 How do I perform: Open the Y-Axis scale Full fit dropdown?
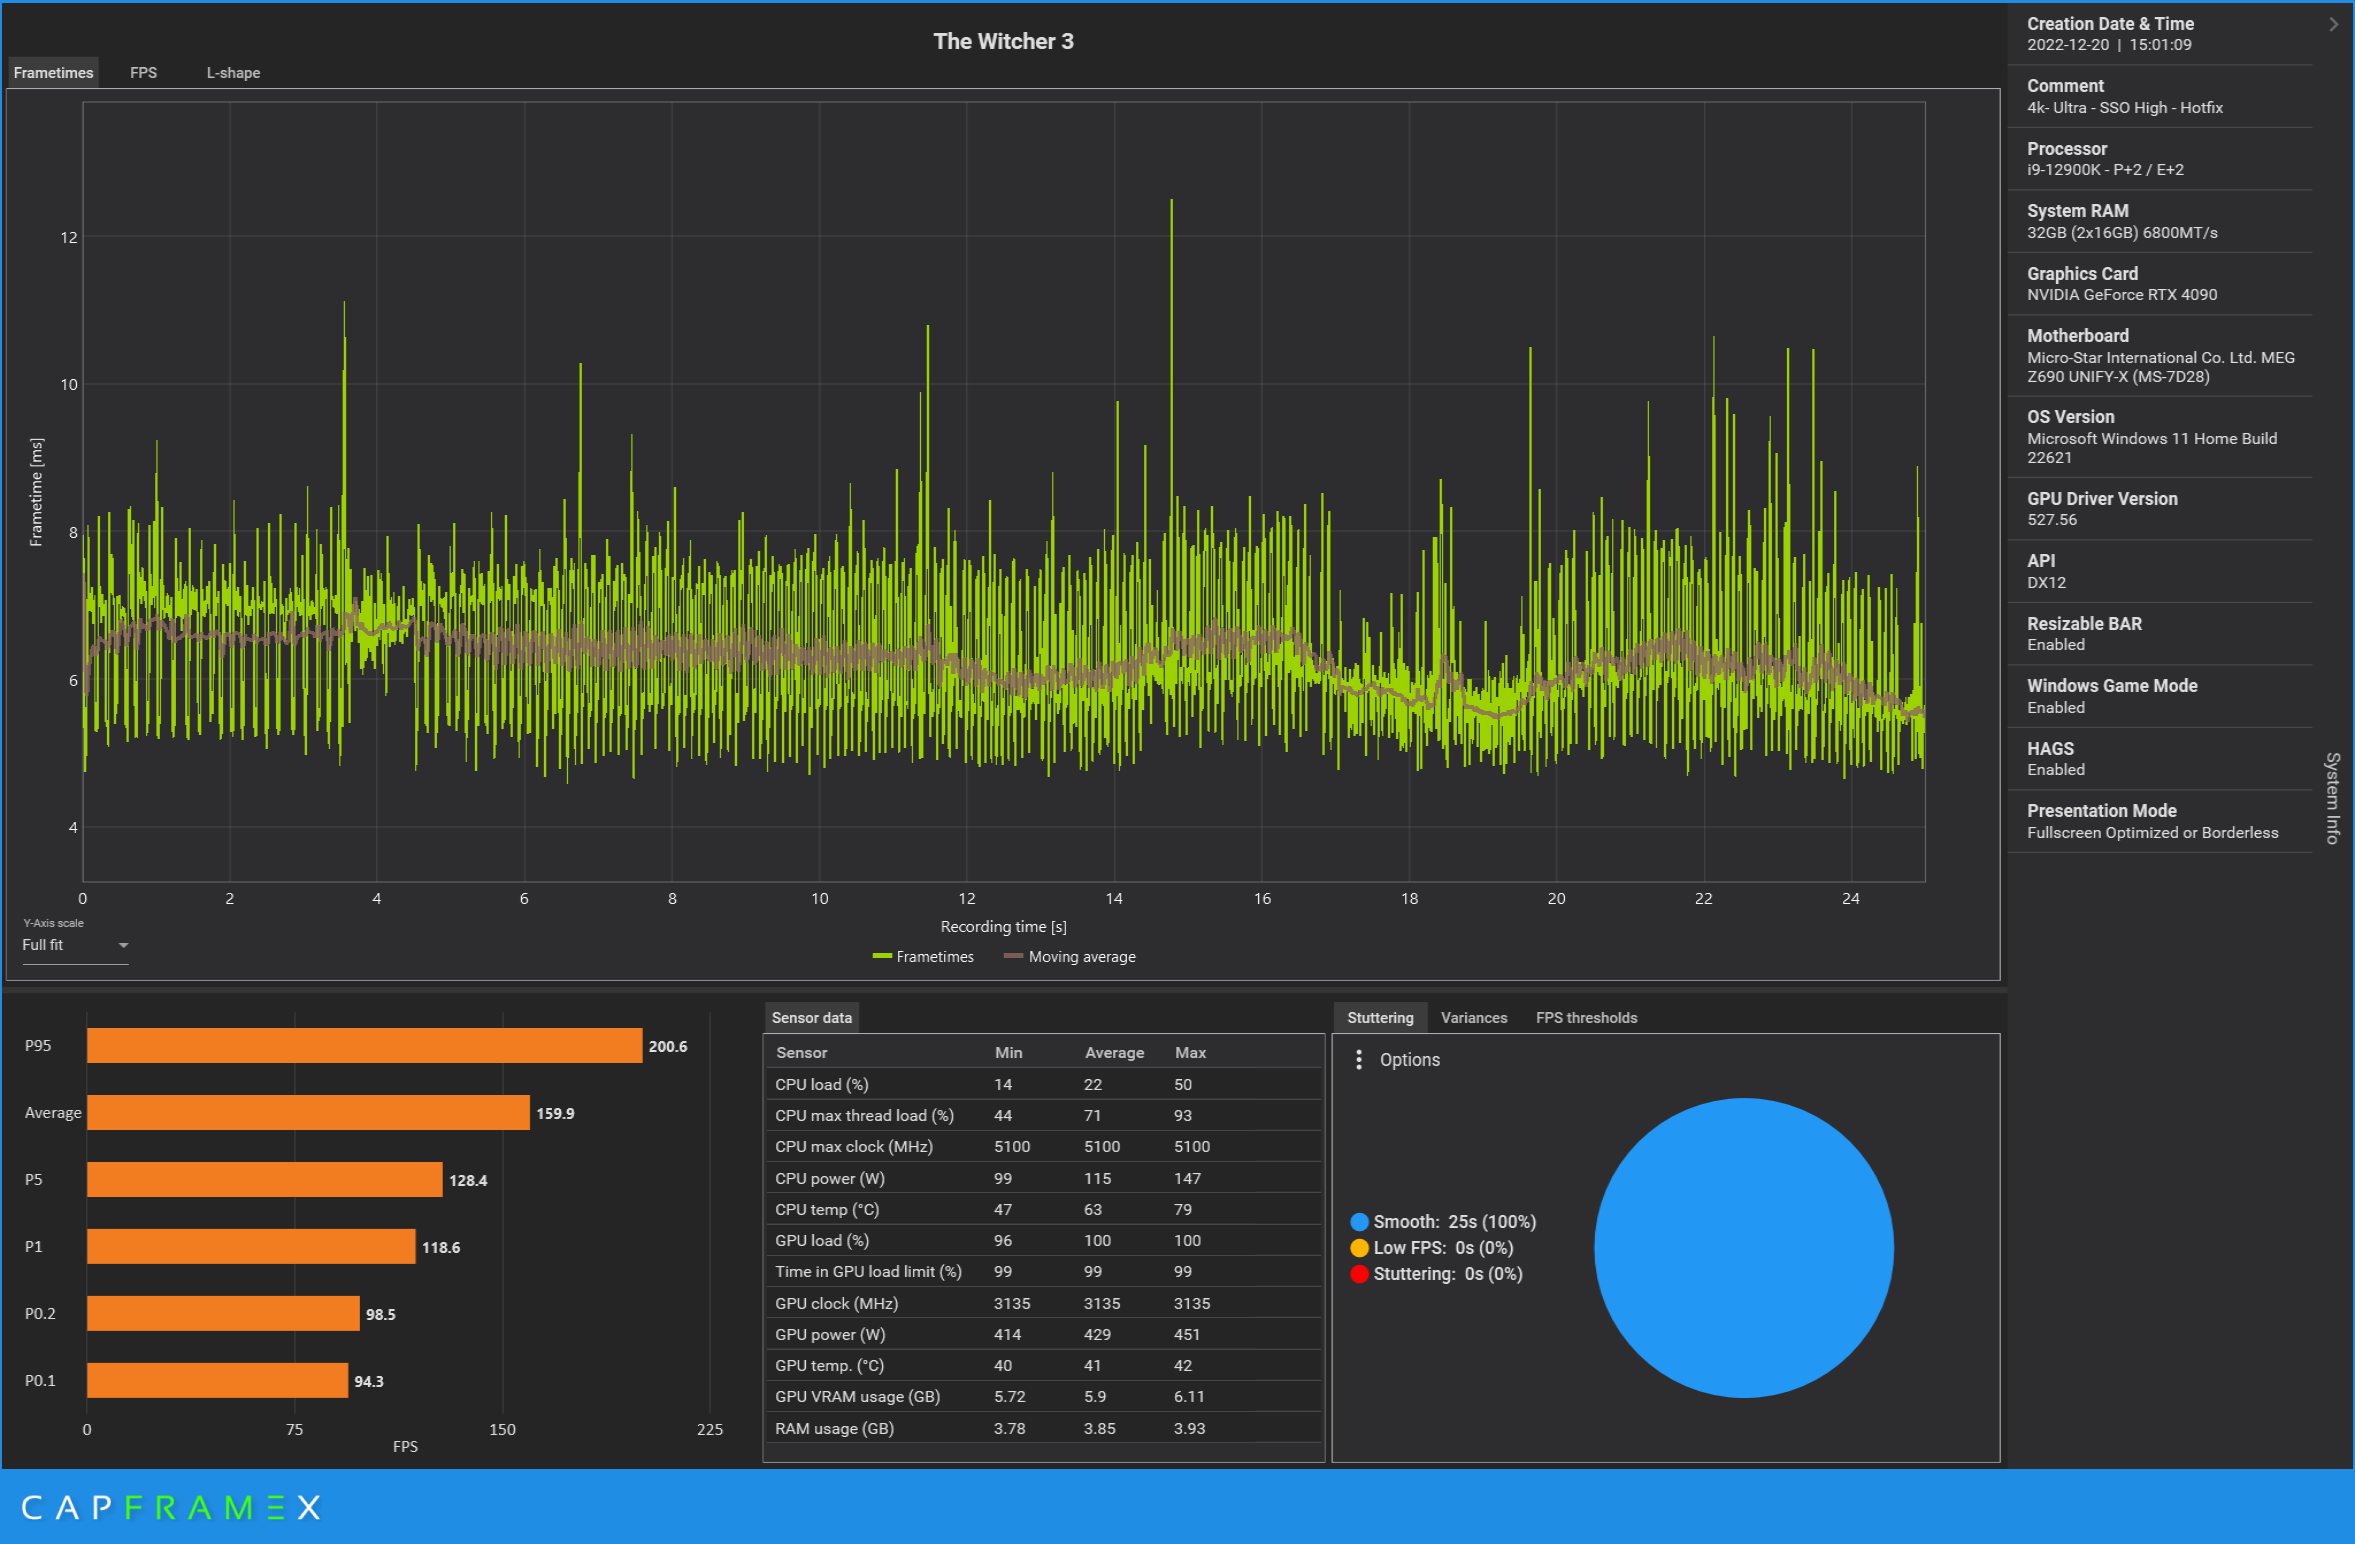pos(76,945)
